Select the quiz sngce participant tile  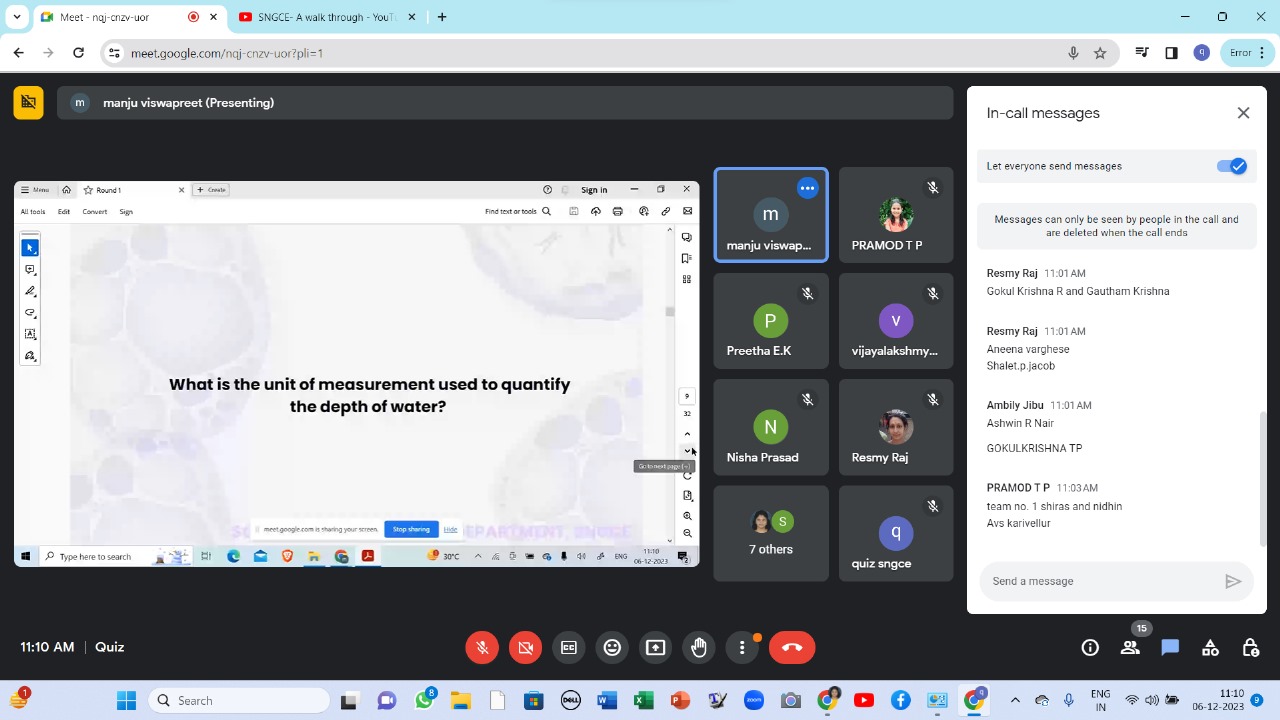click(x=896, y=533)
